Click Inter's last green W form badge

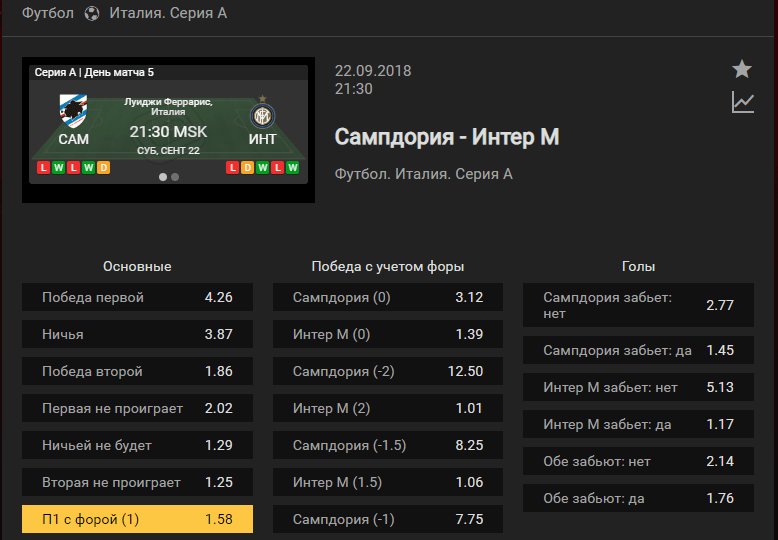click(x=293, y=167)
